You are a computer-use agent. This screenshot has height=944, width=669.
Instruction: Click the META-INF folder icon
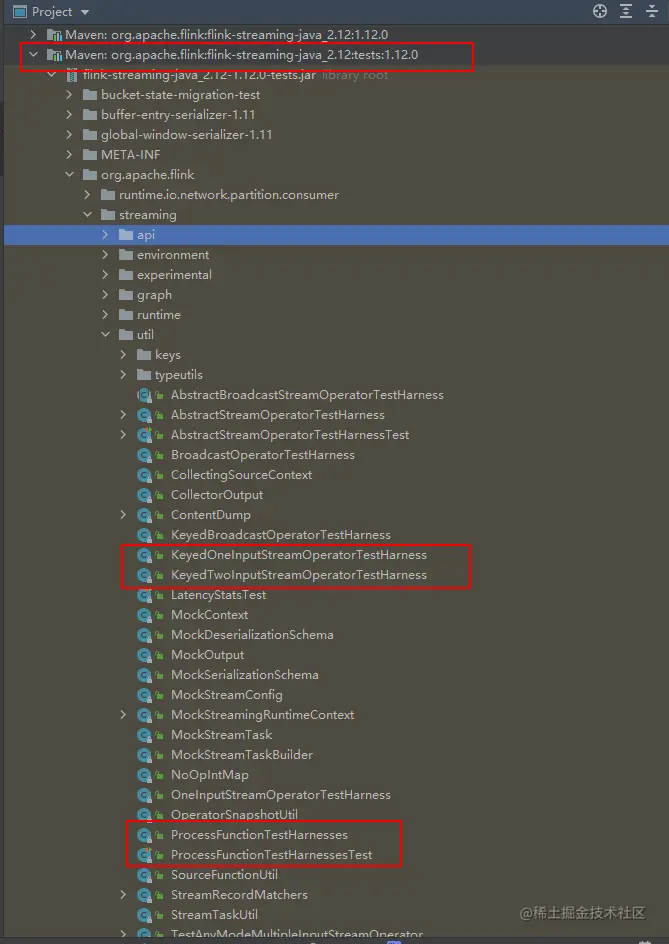coord(90,154)
